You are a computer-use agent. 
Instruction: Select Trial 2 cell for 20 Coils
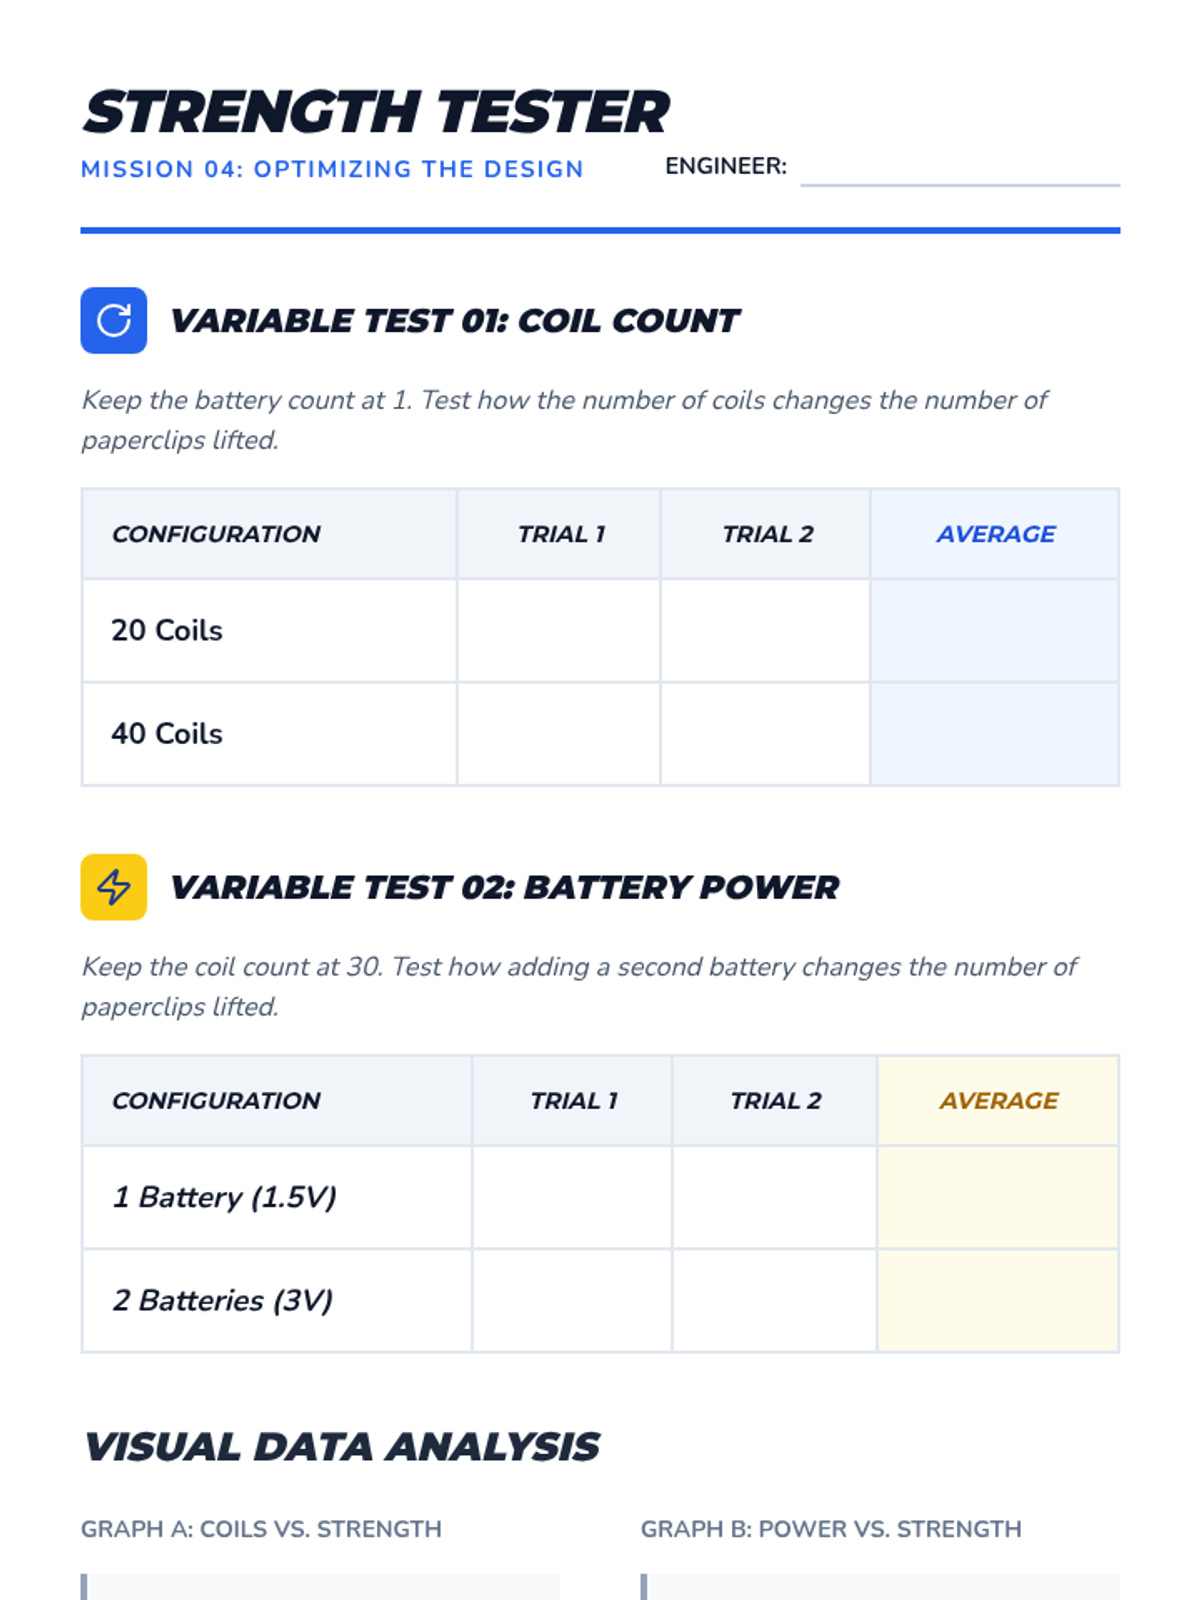click(765, 631)
